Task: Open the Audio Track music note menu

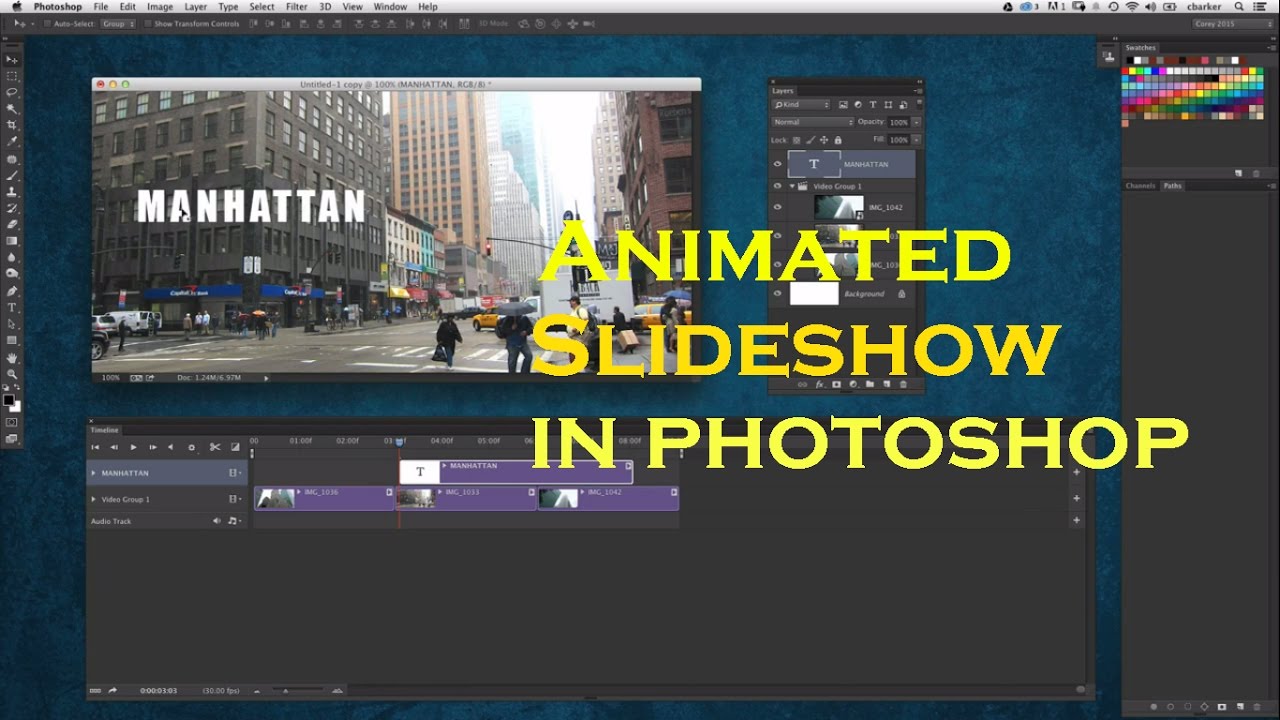Action: [x=233, y=521]
